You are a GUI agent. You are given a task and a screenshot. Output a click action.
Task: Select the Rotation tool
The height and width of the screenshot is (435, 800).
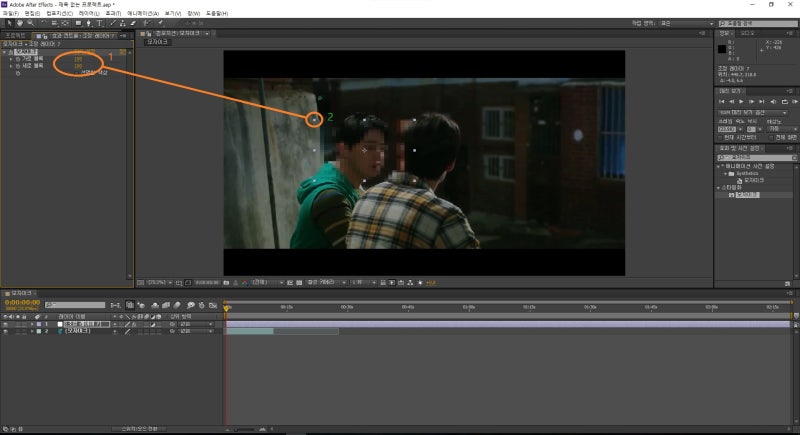pos(44,23)
